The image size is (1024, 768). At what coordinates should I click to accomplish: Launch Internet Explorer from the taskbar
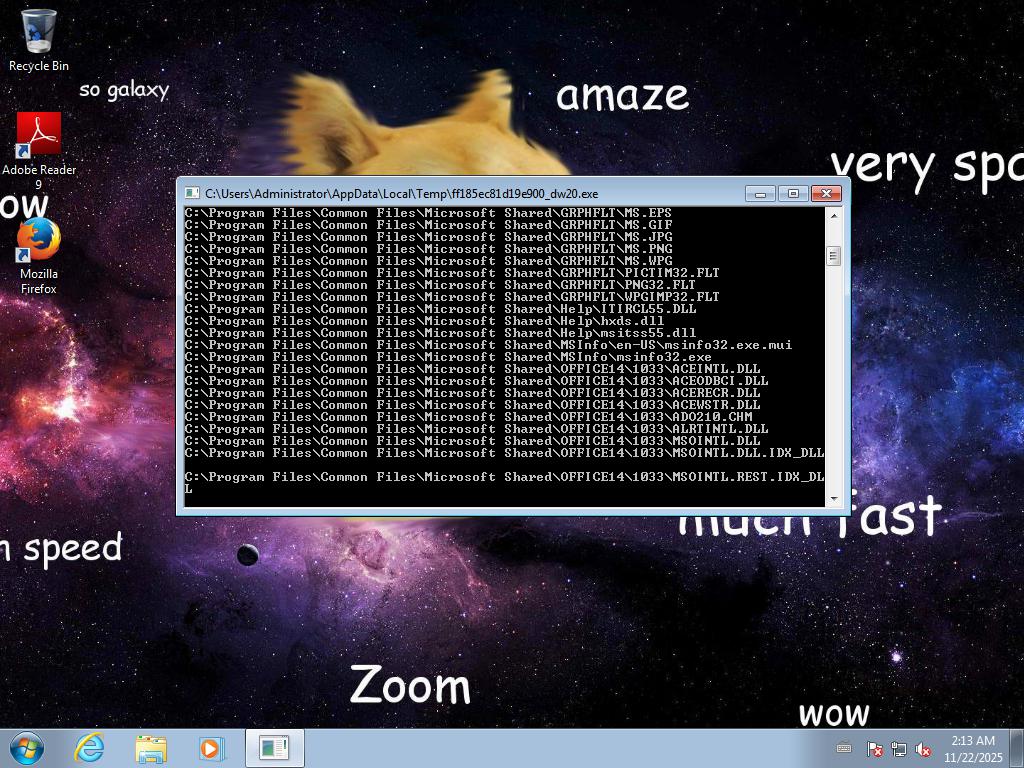pos(90,748)
